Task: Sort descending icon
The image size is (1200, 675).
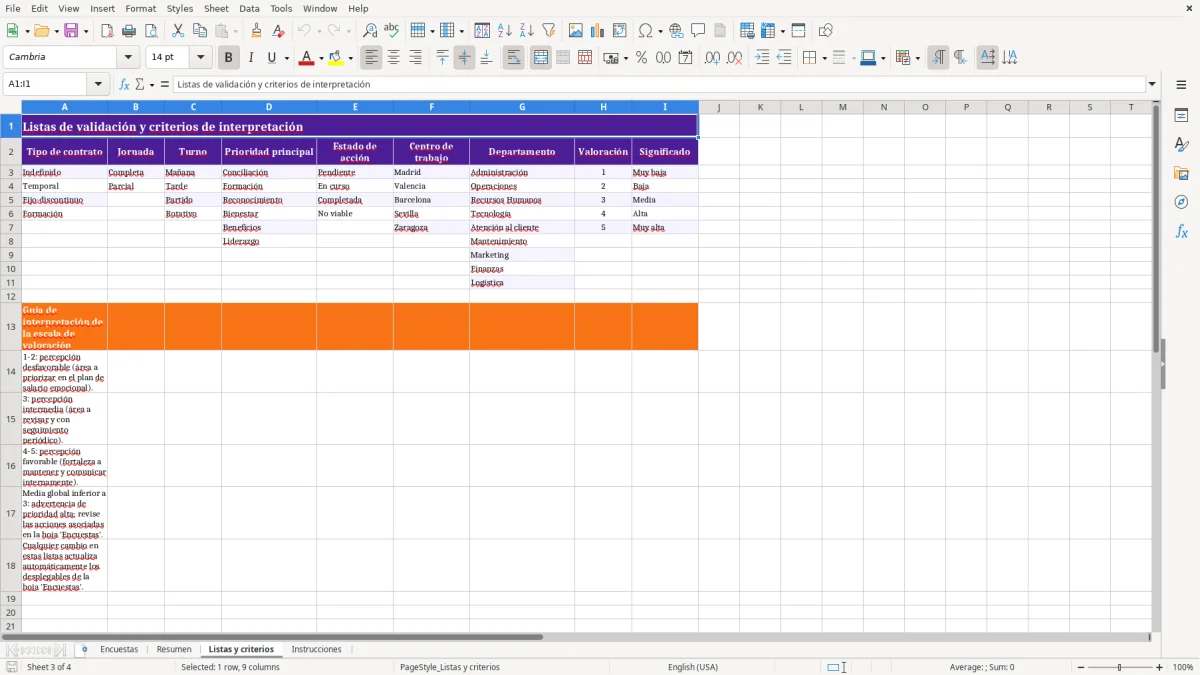Action: [x=526, y=31]
